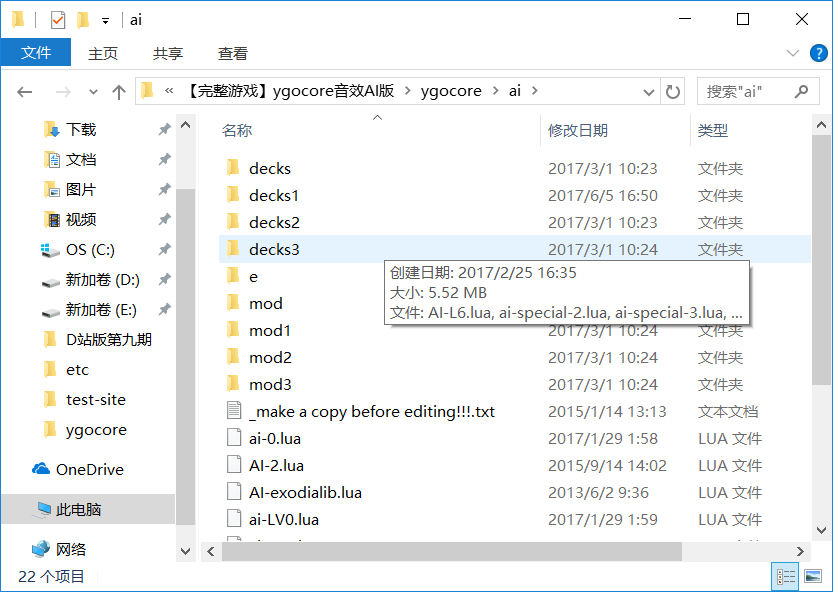Viewport: 833px width, 592px height.
Task: Unpin OS (C:) using its pin icon
Action: point(165,249)
